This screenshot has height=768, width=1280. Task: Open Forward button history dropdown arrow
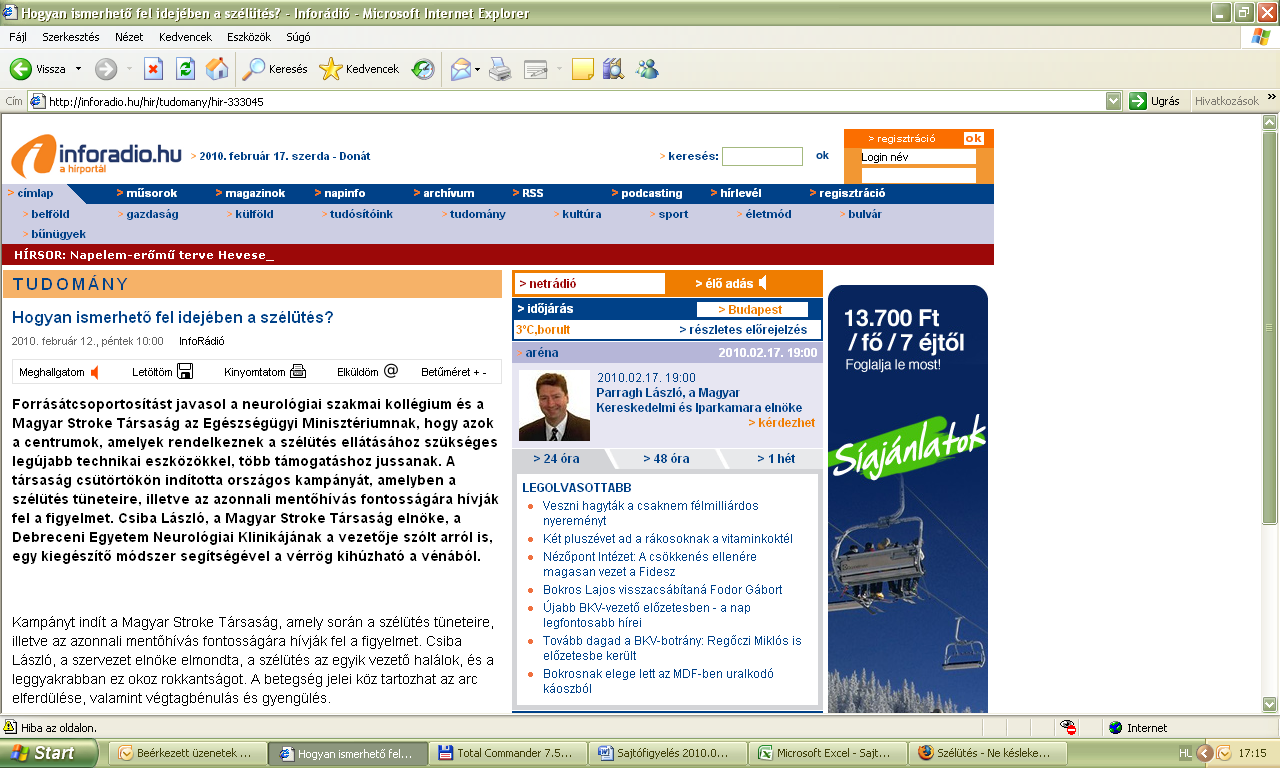coord(129,69)
